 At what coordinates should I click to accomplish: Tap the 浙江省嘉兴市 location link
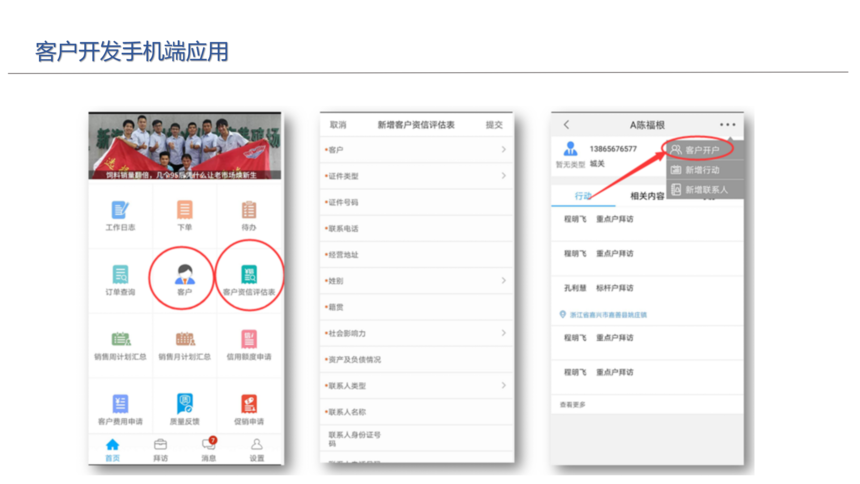click(608, 315)
